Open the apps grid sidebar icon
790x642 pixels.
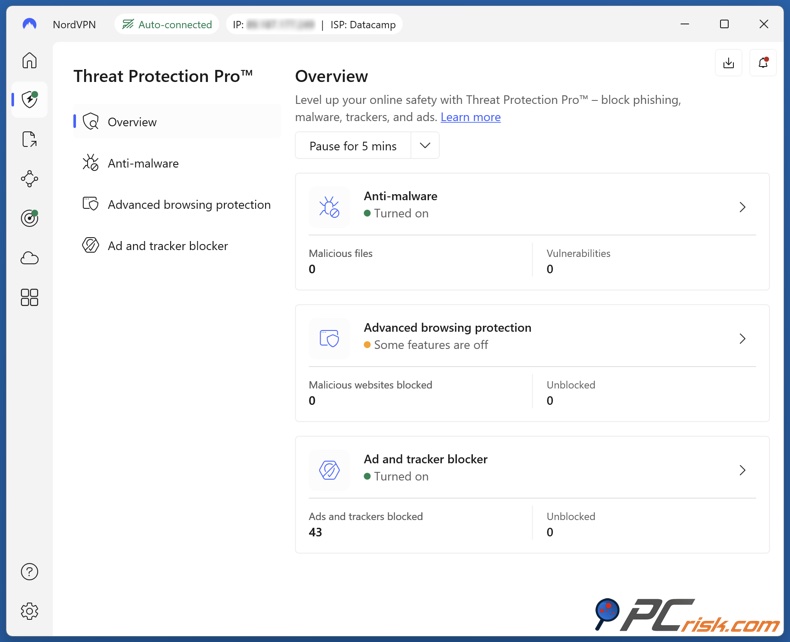[30, 297]
